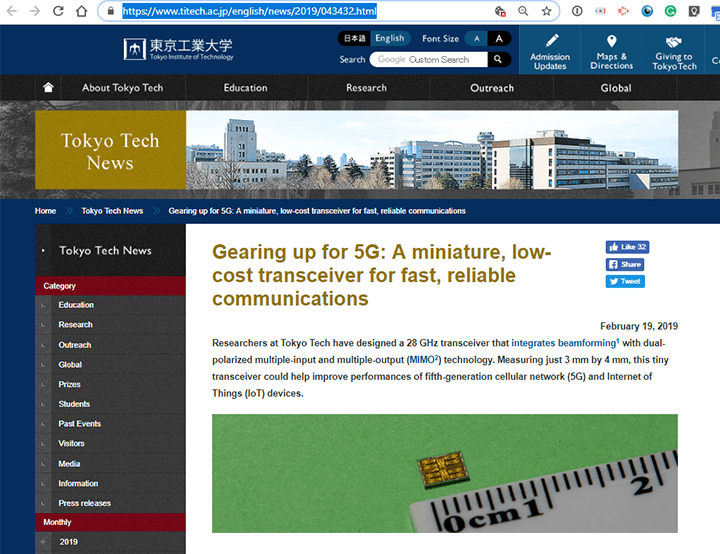Click the Tokyo Tech News gold banner

[111, 150]
